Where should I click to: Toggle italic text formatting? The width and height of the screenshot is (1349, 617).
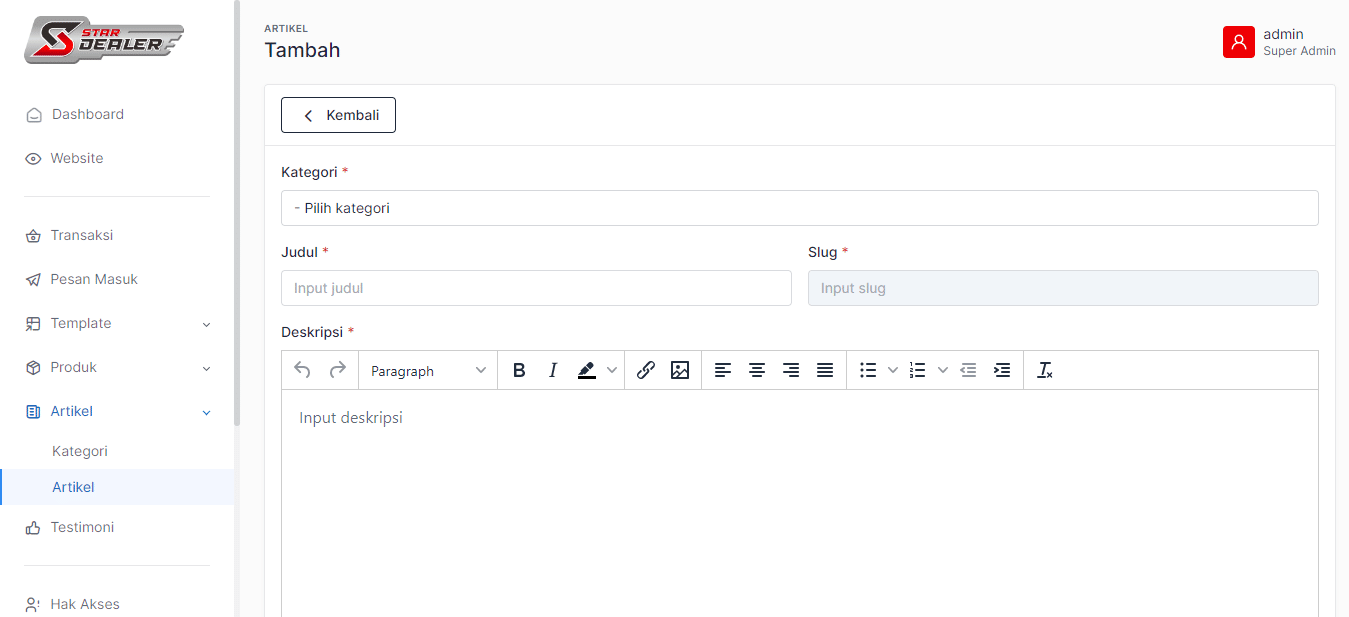pyautogui.click(x=552, y=370)
